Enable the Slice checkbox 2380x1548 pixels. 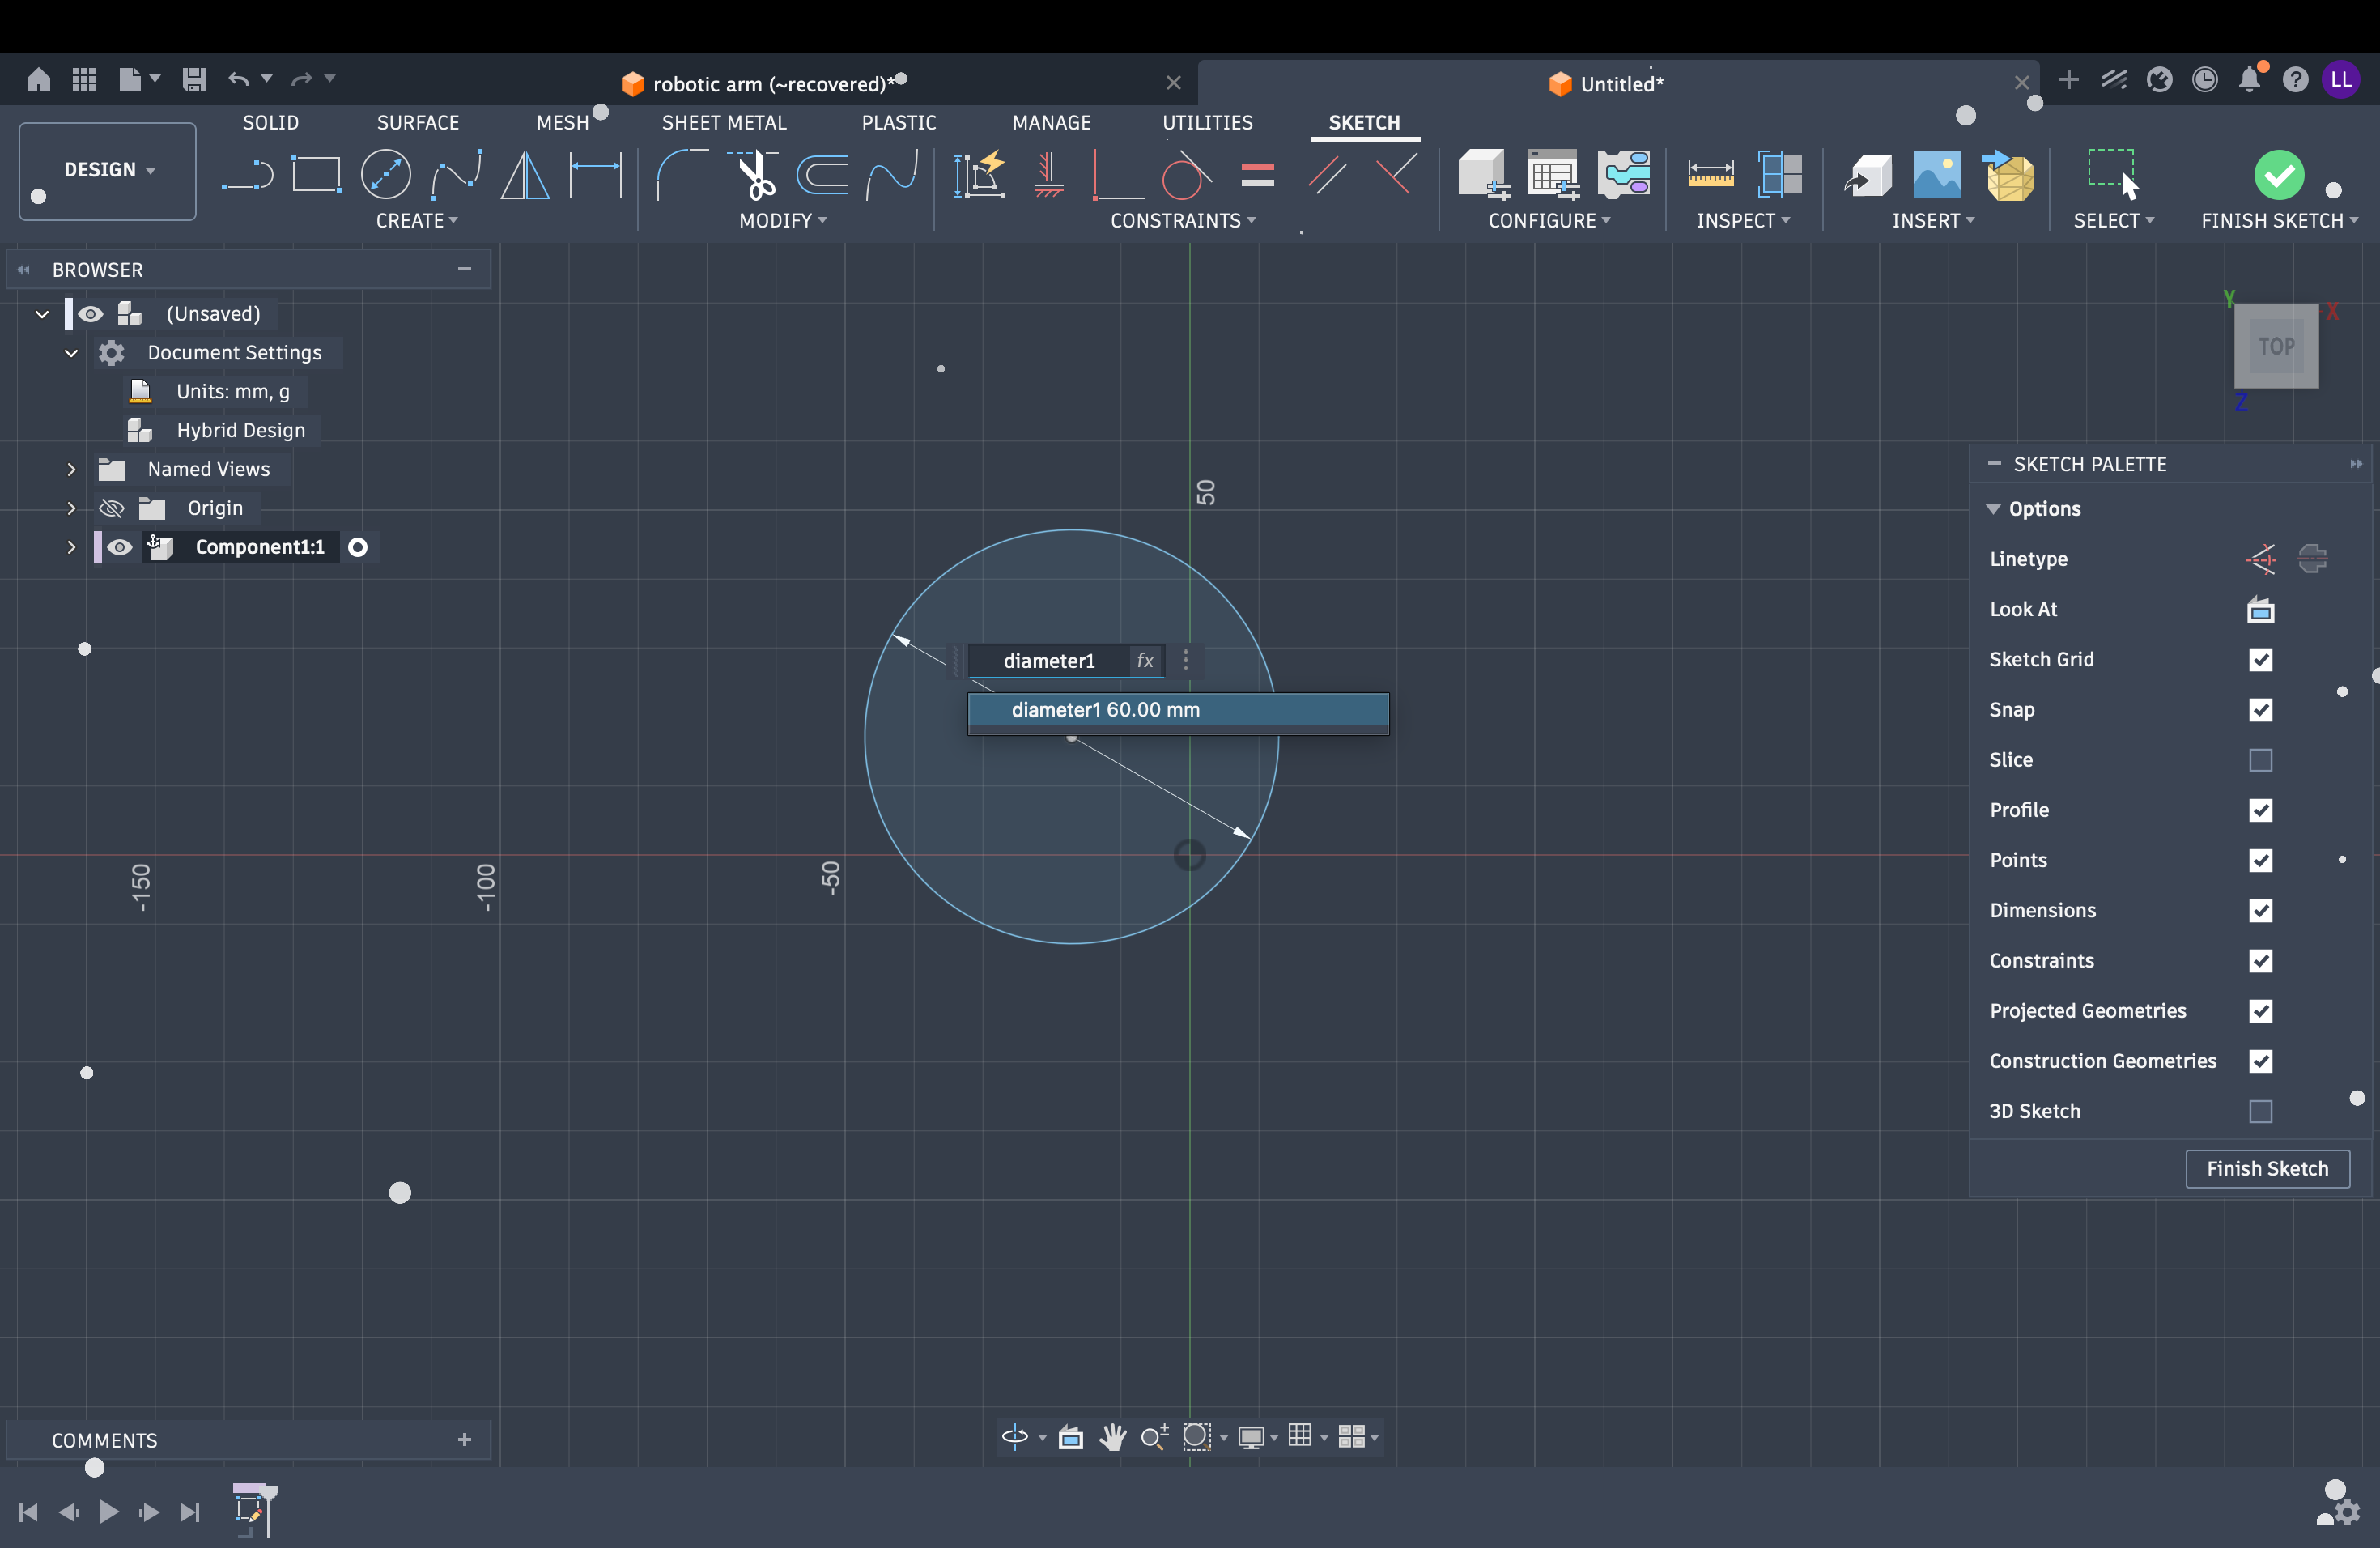click(x=2260, y=760)
